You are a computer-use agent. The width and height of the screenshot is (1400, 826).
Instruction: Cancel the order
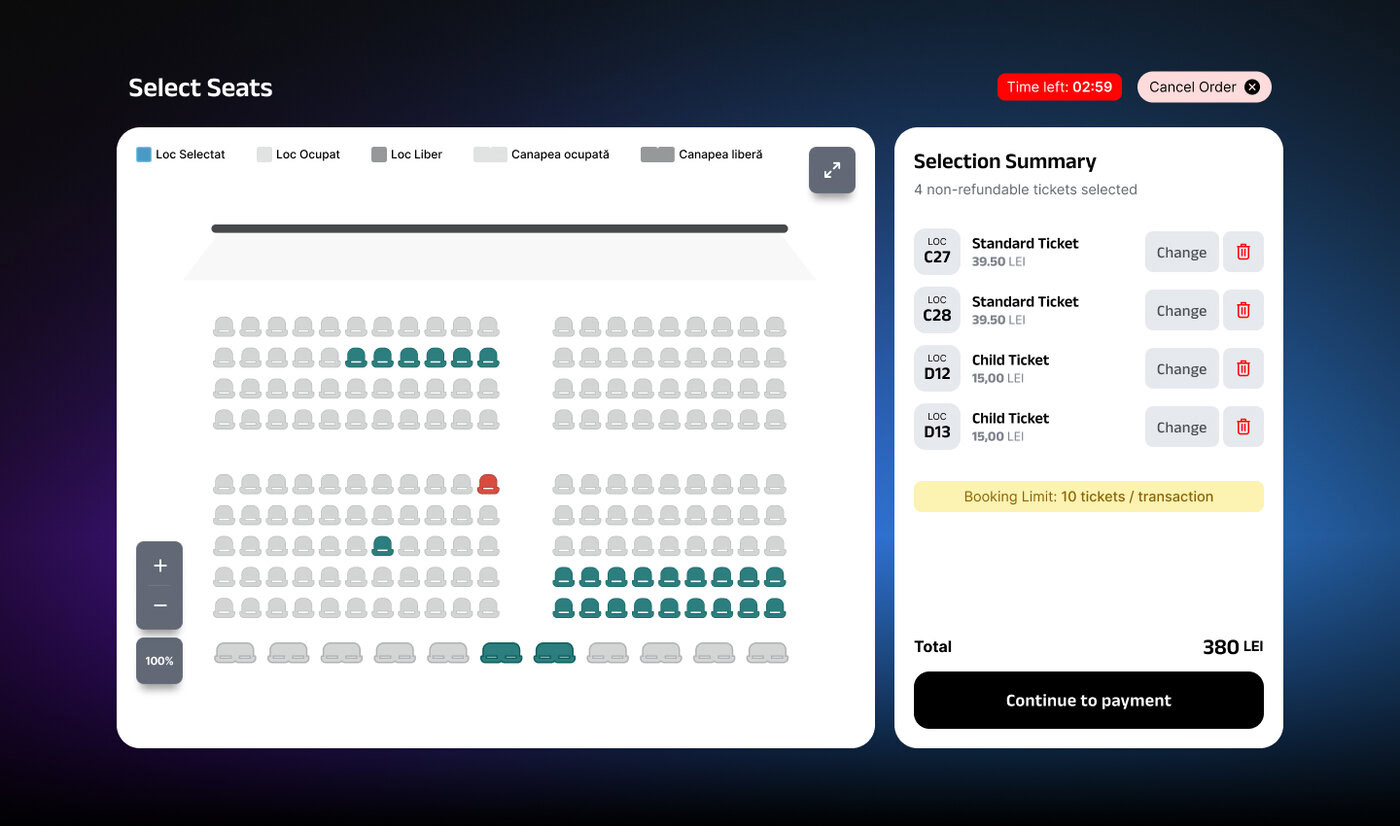pos(1204,87)
